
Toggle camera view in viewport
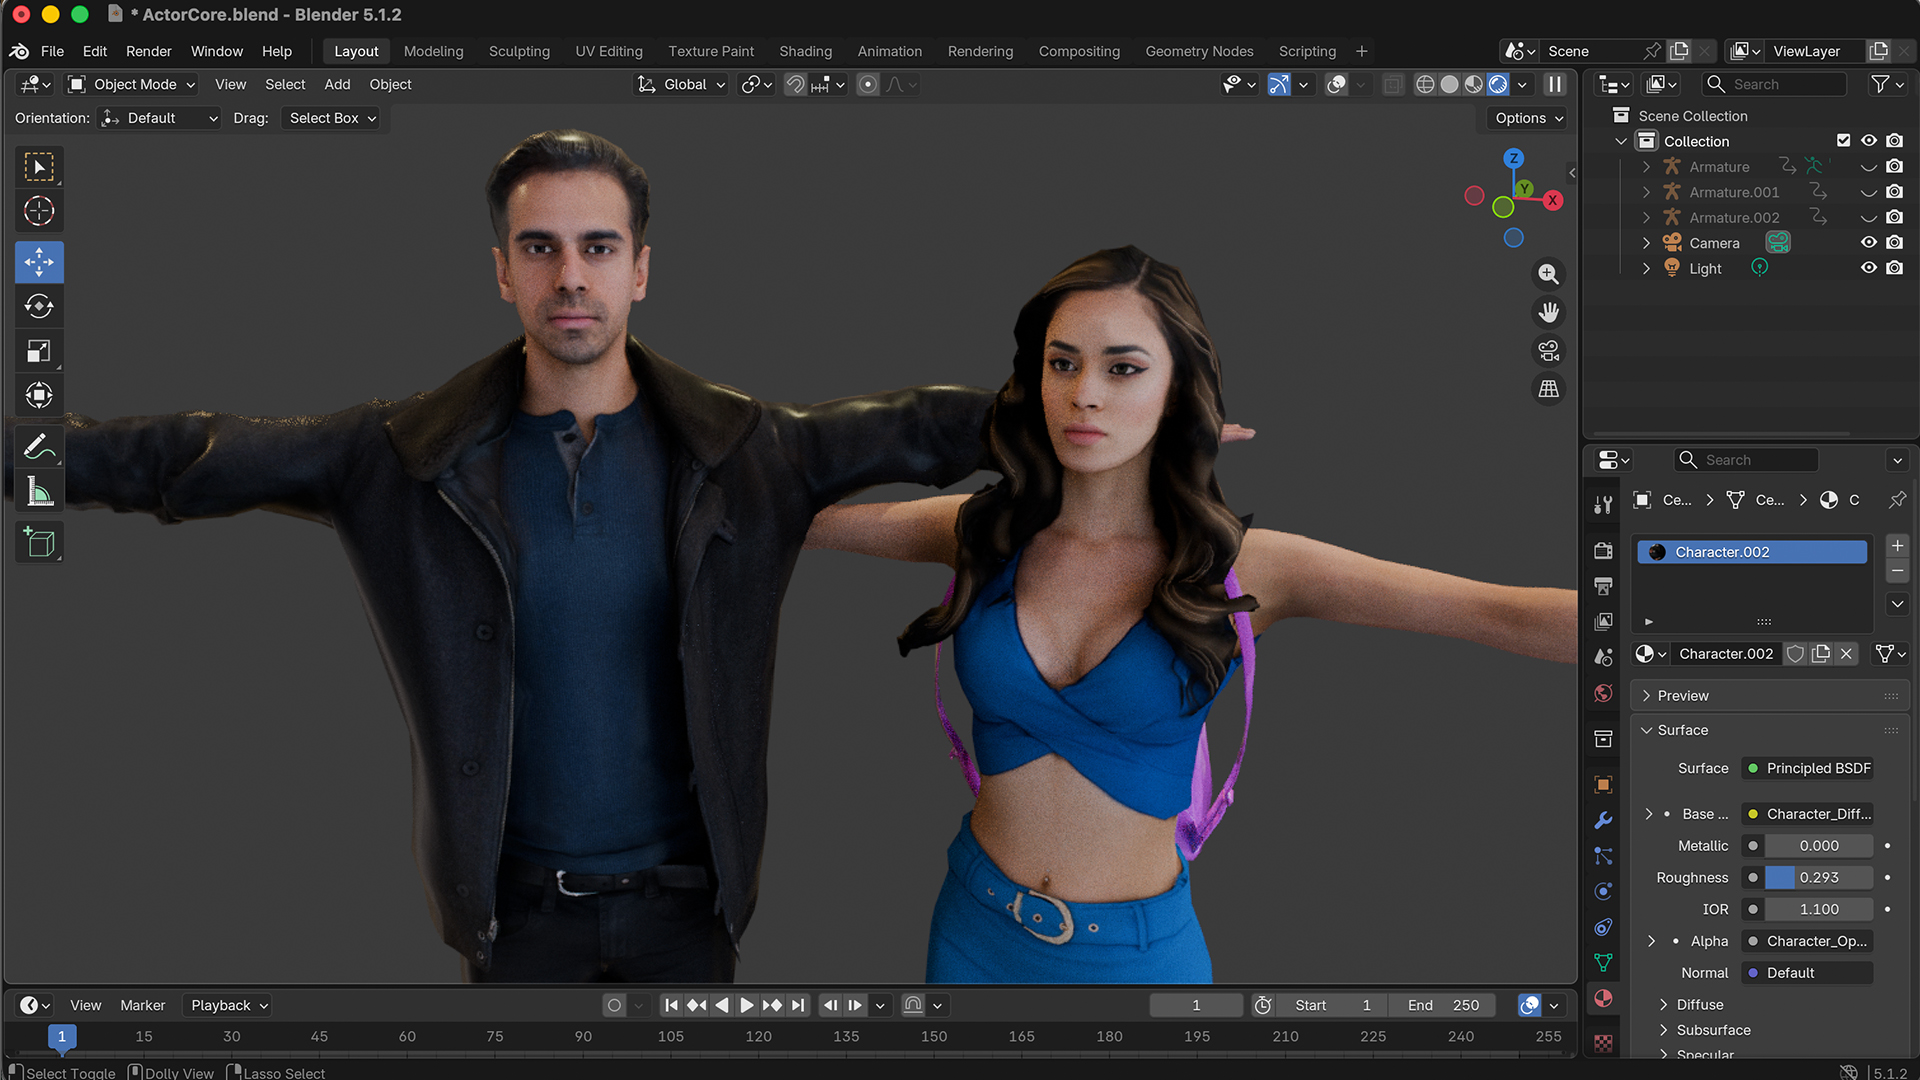point(1548,351)
